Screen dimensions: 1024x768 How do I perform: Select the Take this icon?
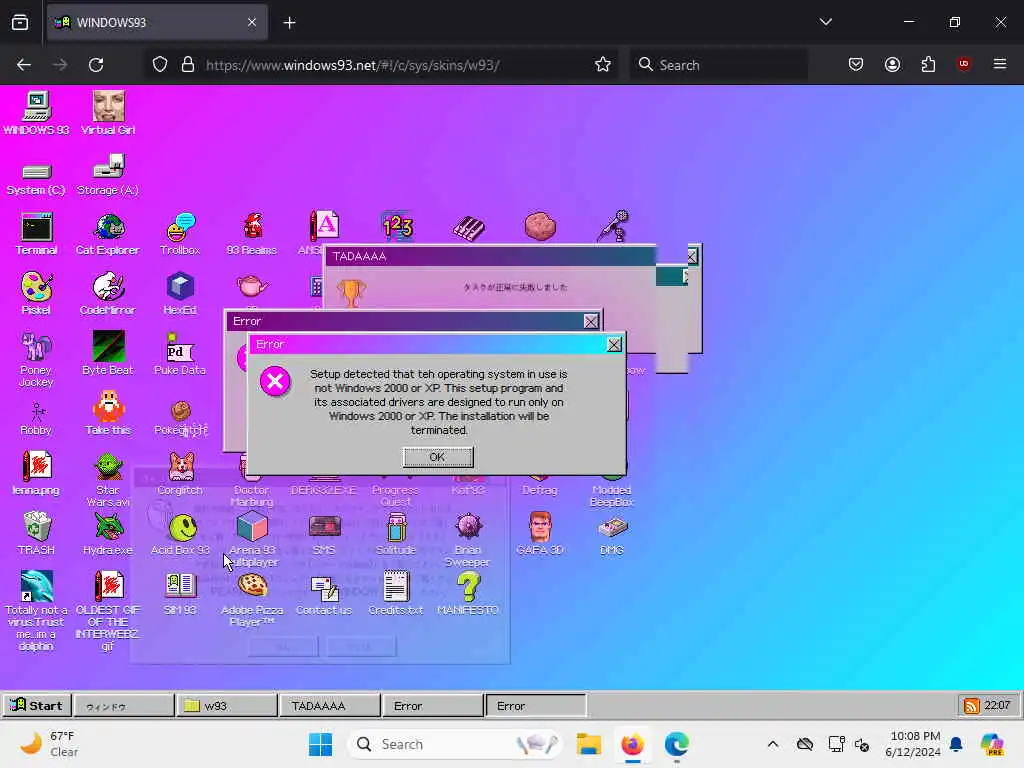pyautogui.click(x=108, y=413)
